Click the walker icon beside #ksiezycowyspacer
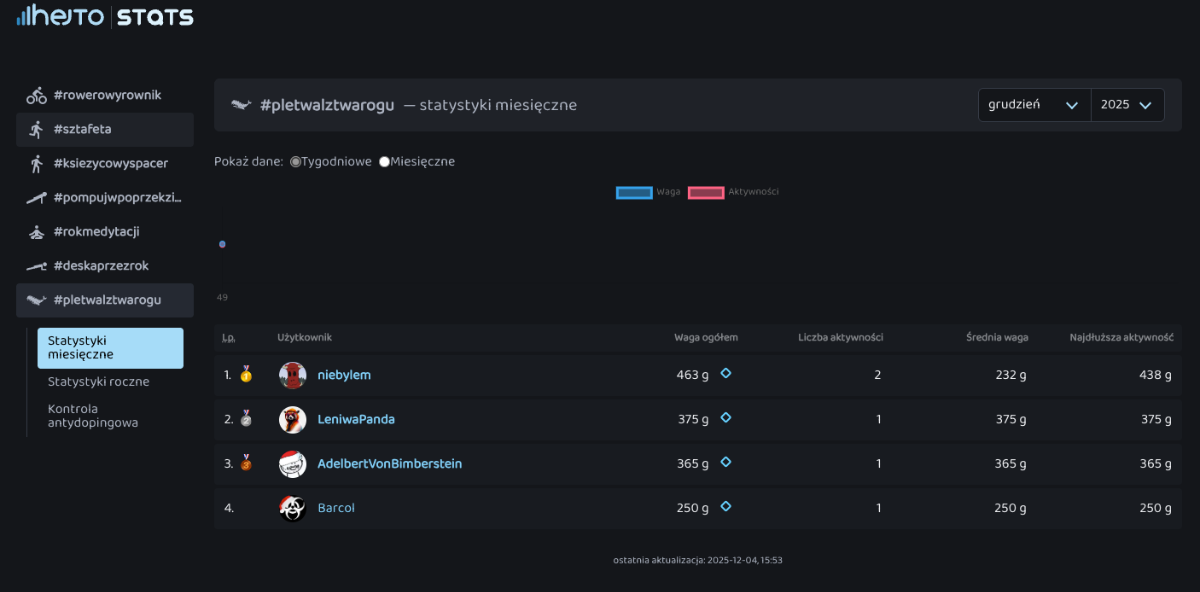Viewport: 1200px width, 592px height. (37, 164)
